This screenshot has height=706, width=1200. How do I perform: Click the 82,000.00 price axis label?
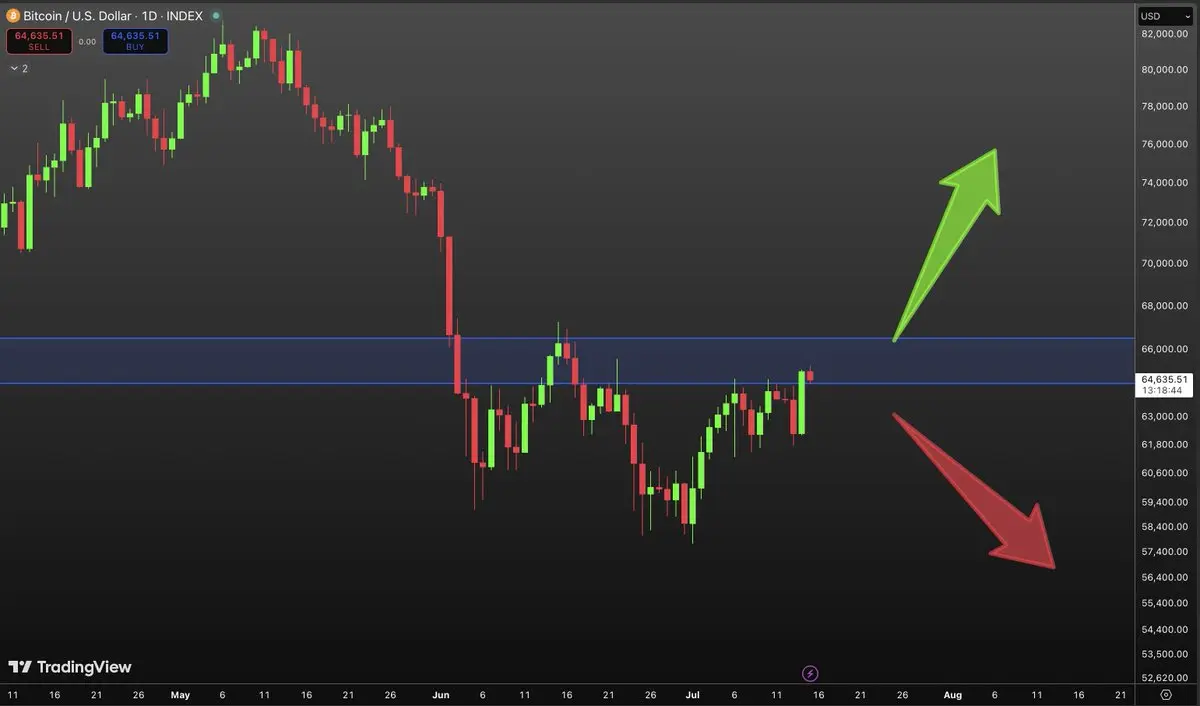(x=1165, y=34)
